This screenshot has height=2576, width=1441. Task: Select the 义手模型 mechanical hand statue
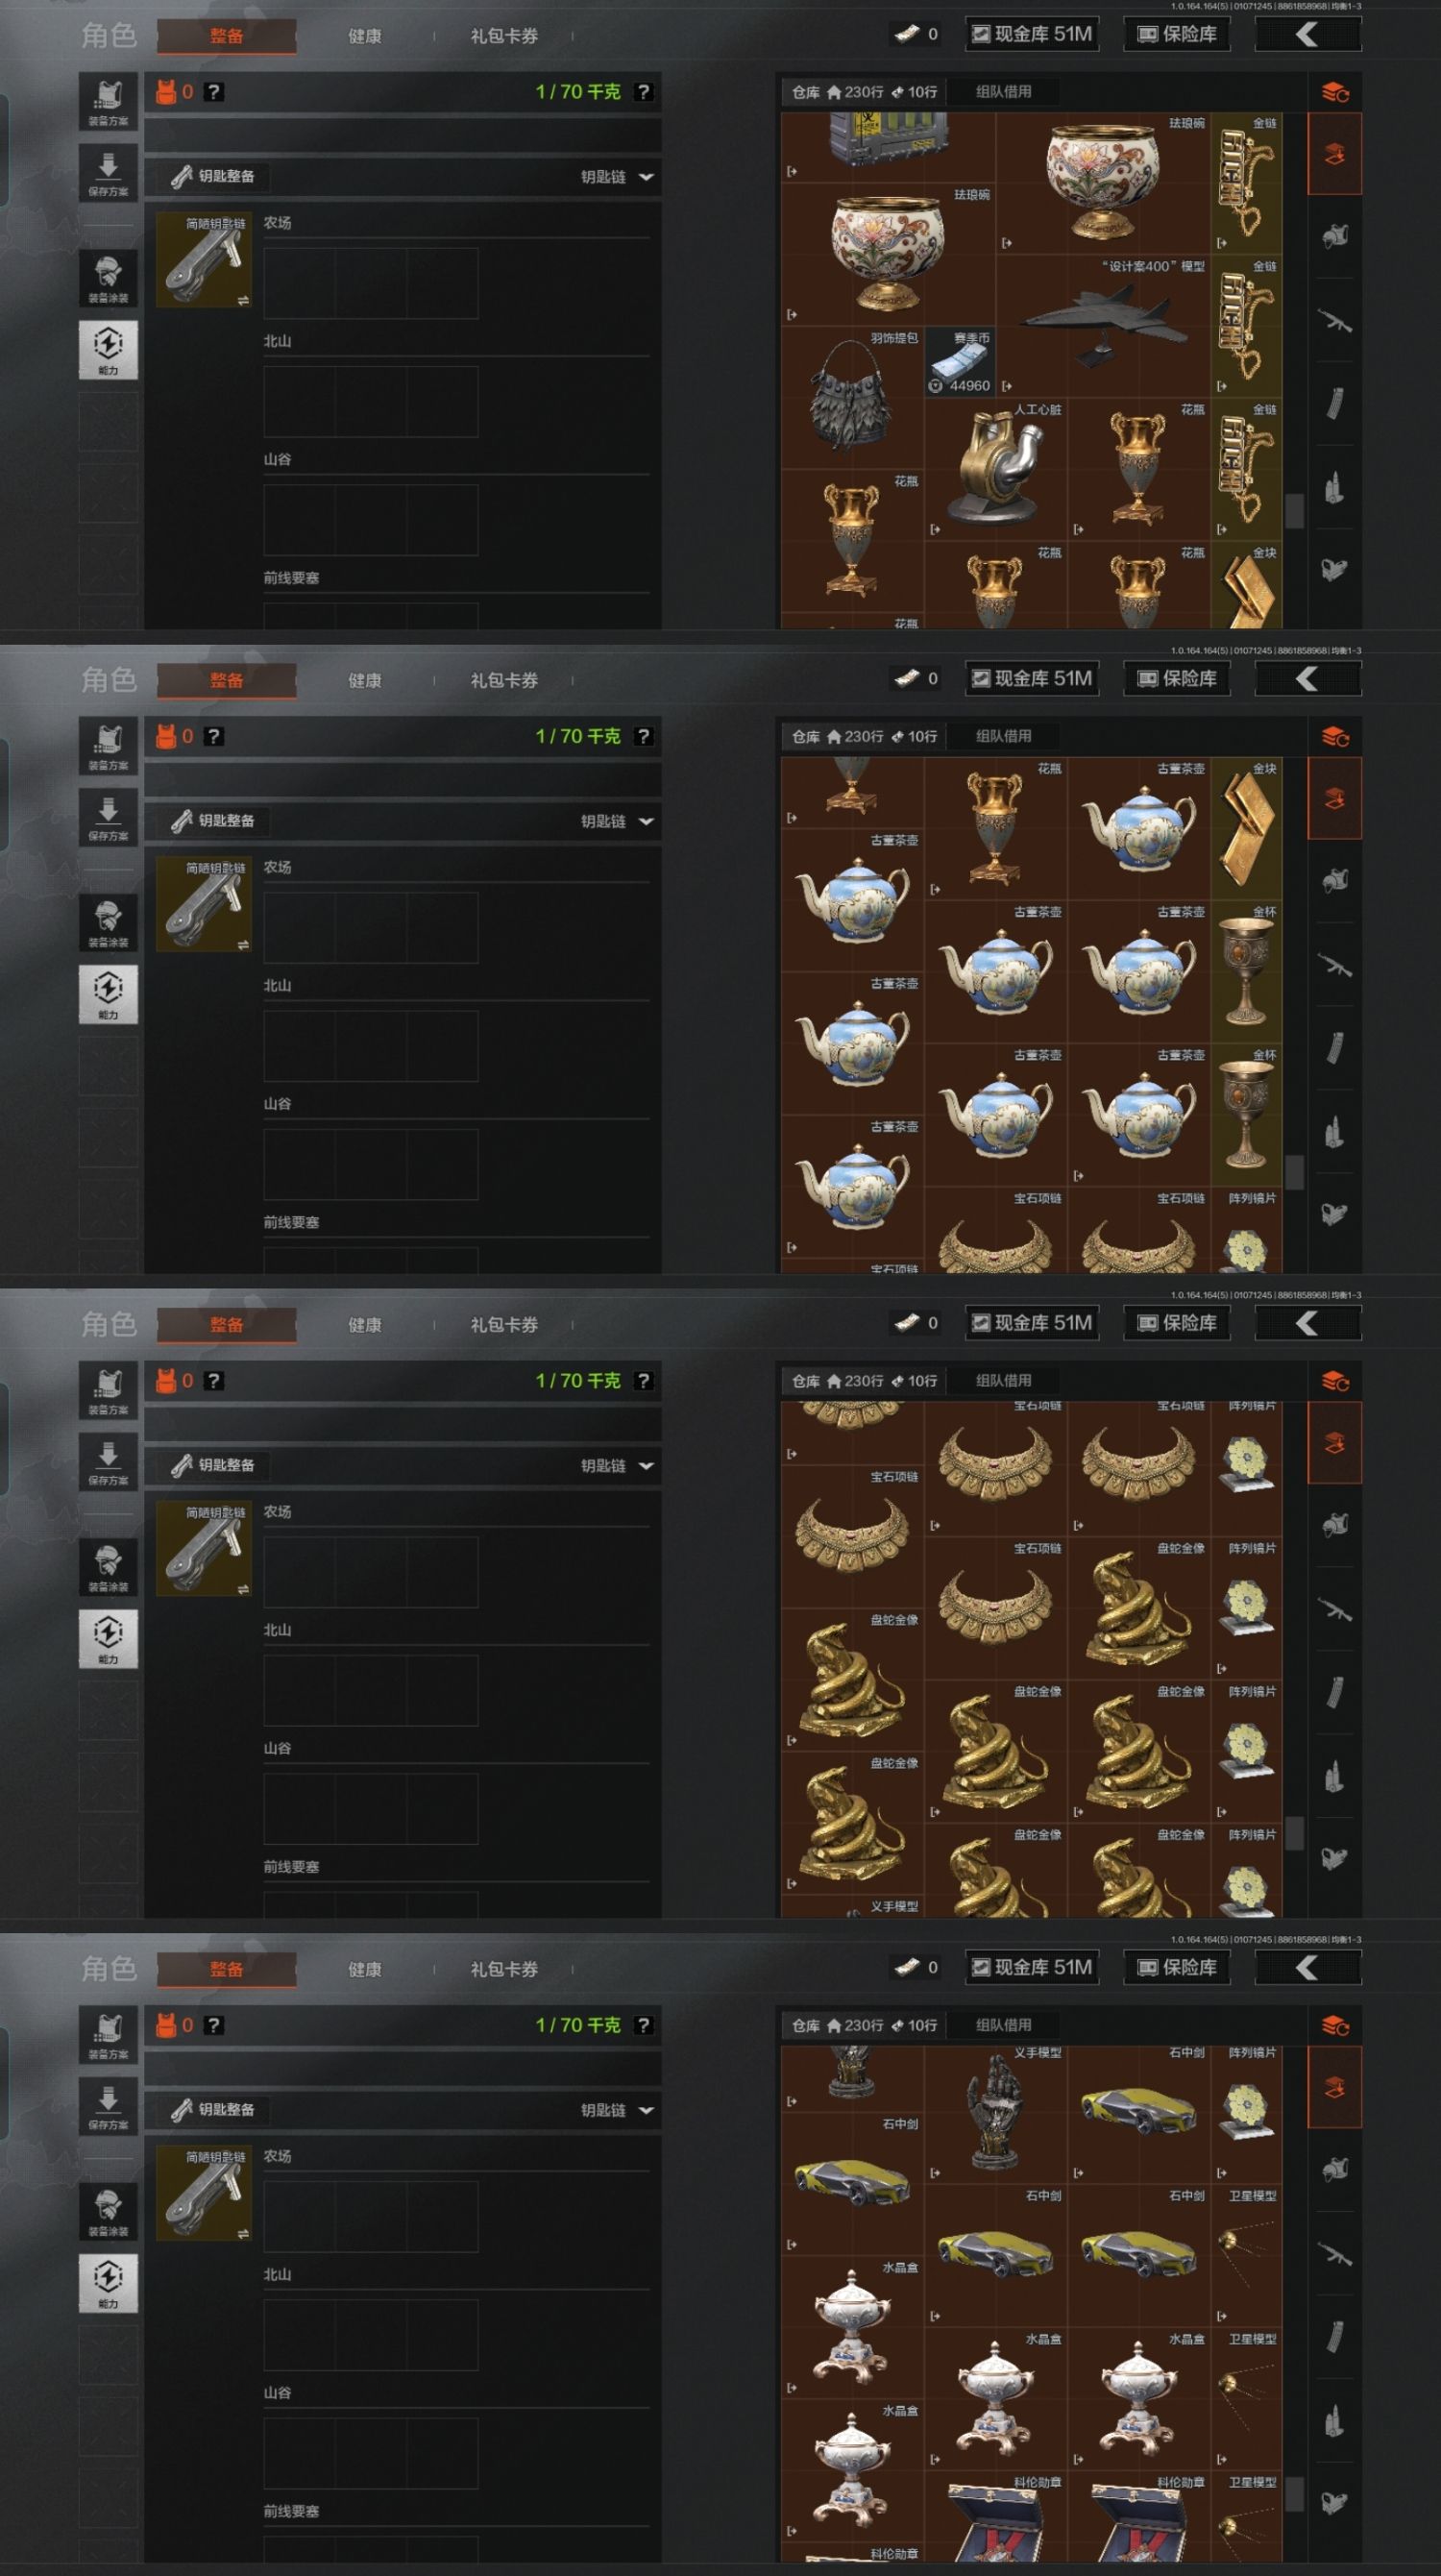point(996,2114)
